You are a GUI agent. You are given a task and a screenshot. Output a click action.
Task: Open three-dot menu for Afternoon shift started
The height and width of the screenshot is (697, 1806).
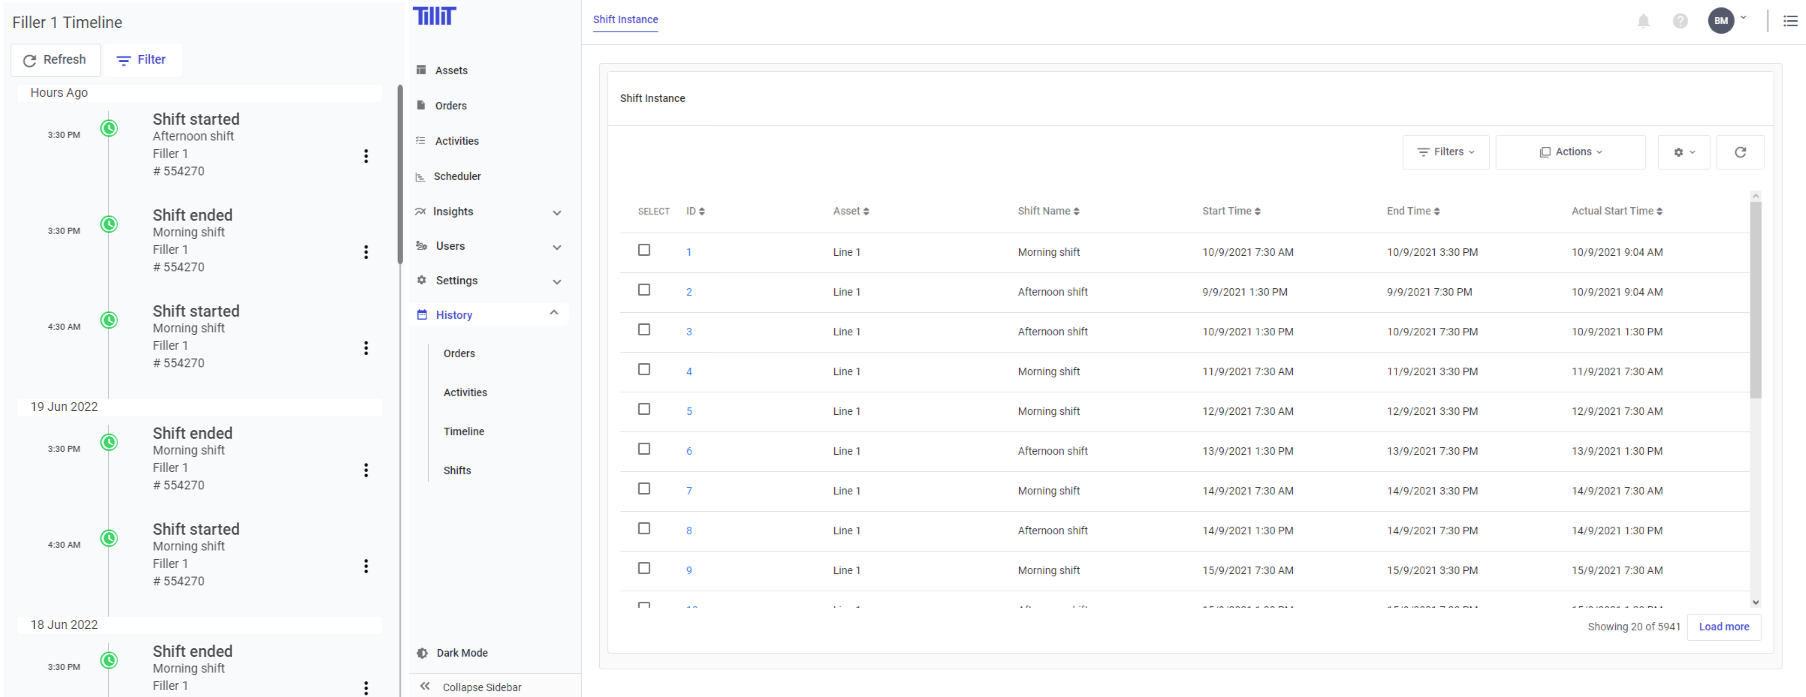coord(366,156)
